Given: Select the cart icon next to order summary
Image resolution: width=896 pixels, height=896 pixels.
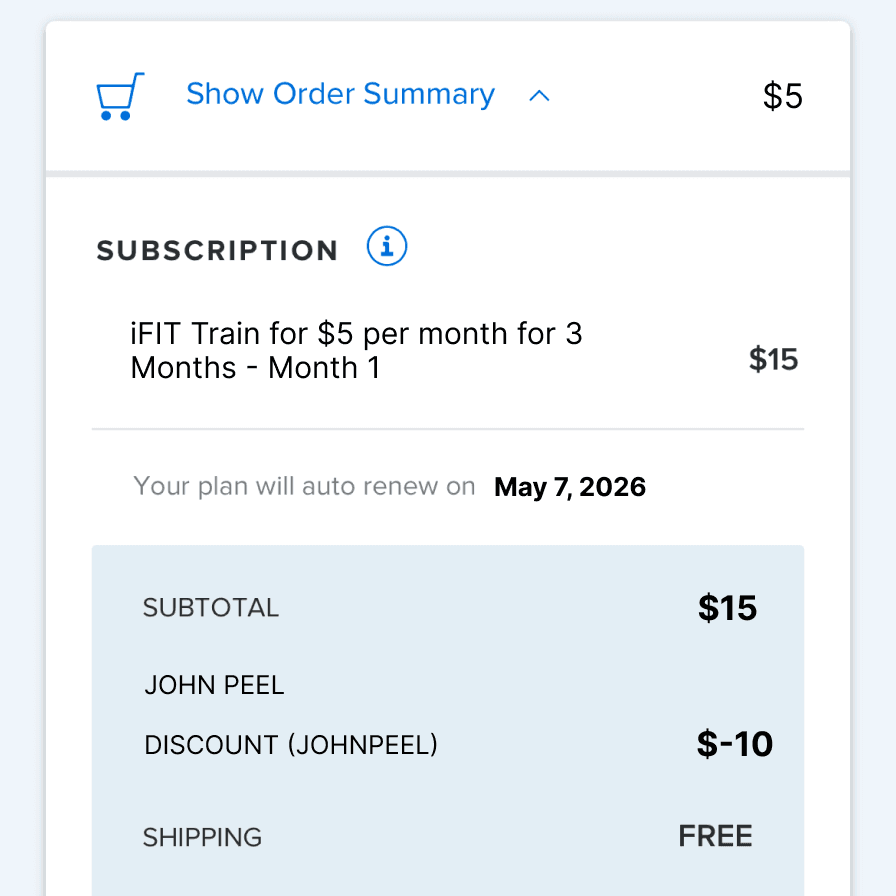Looking at the screenshot, I should click(x=119, y=95).
